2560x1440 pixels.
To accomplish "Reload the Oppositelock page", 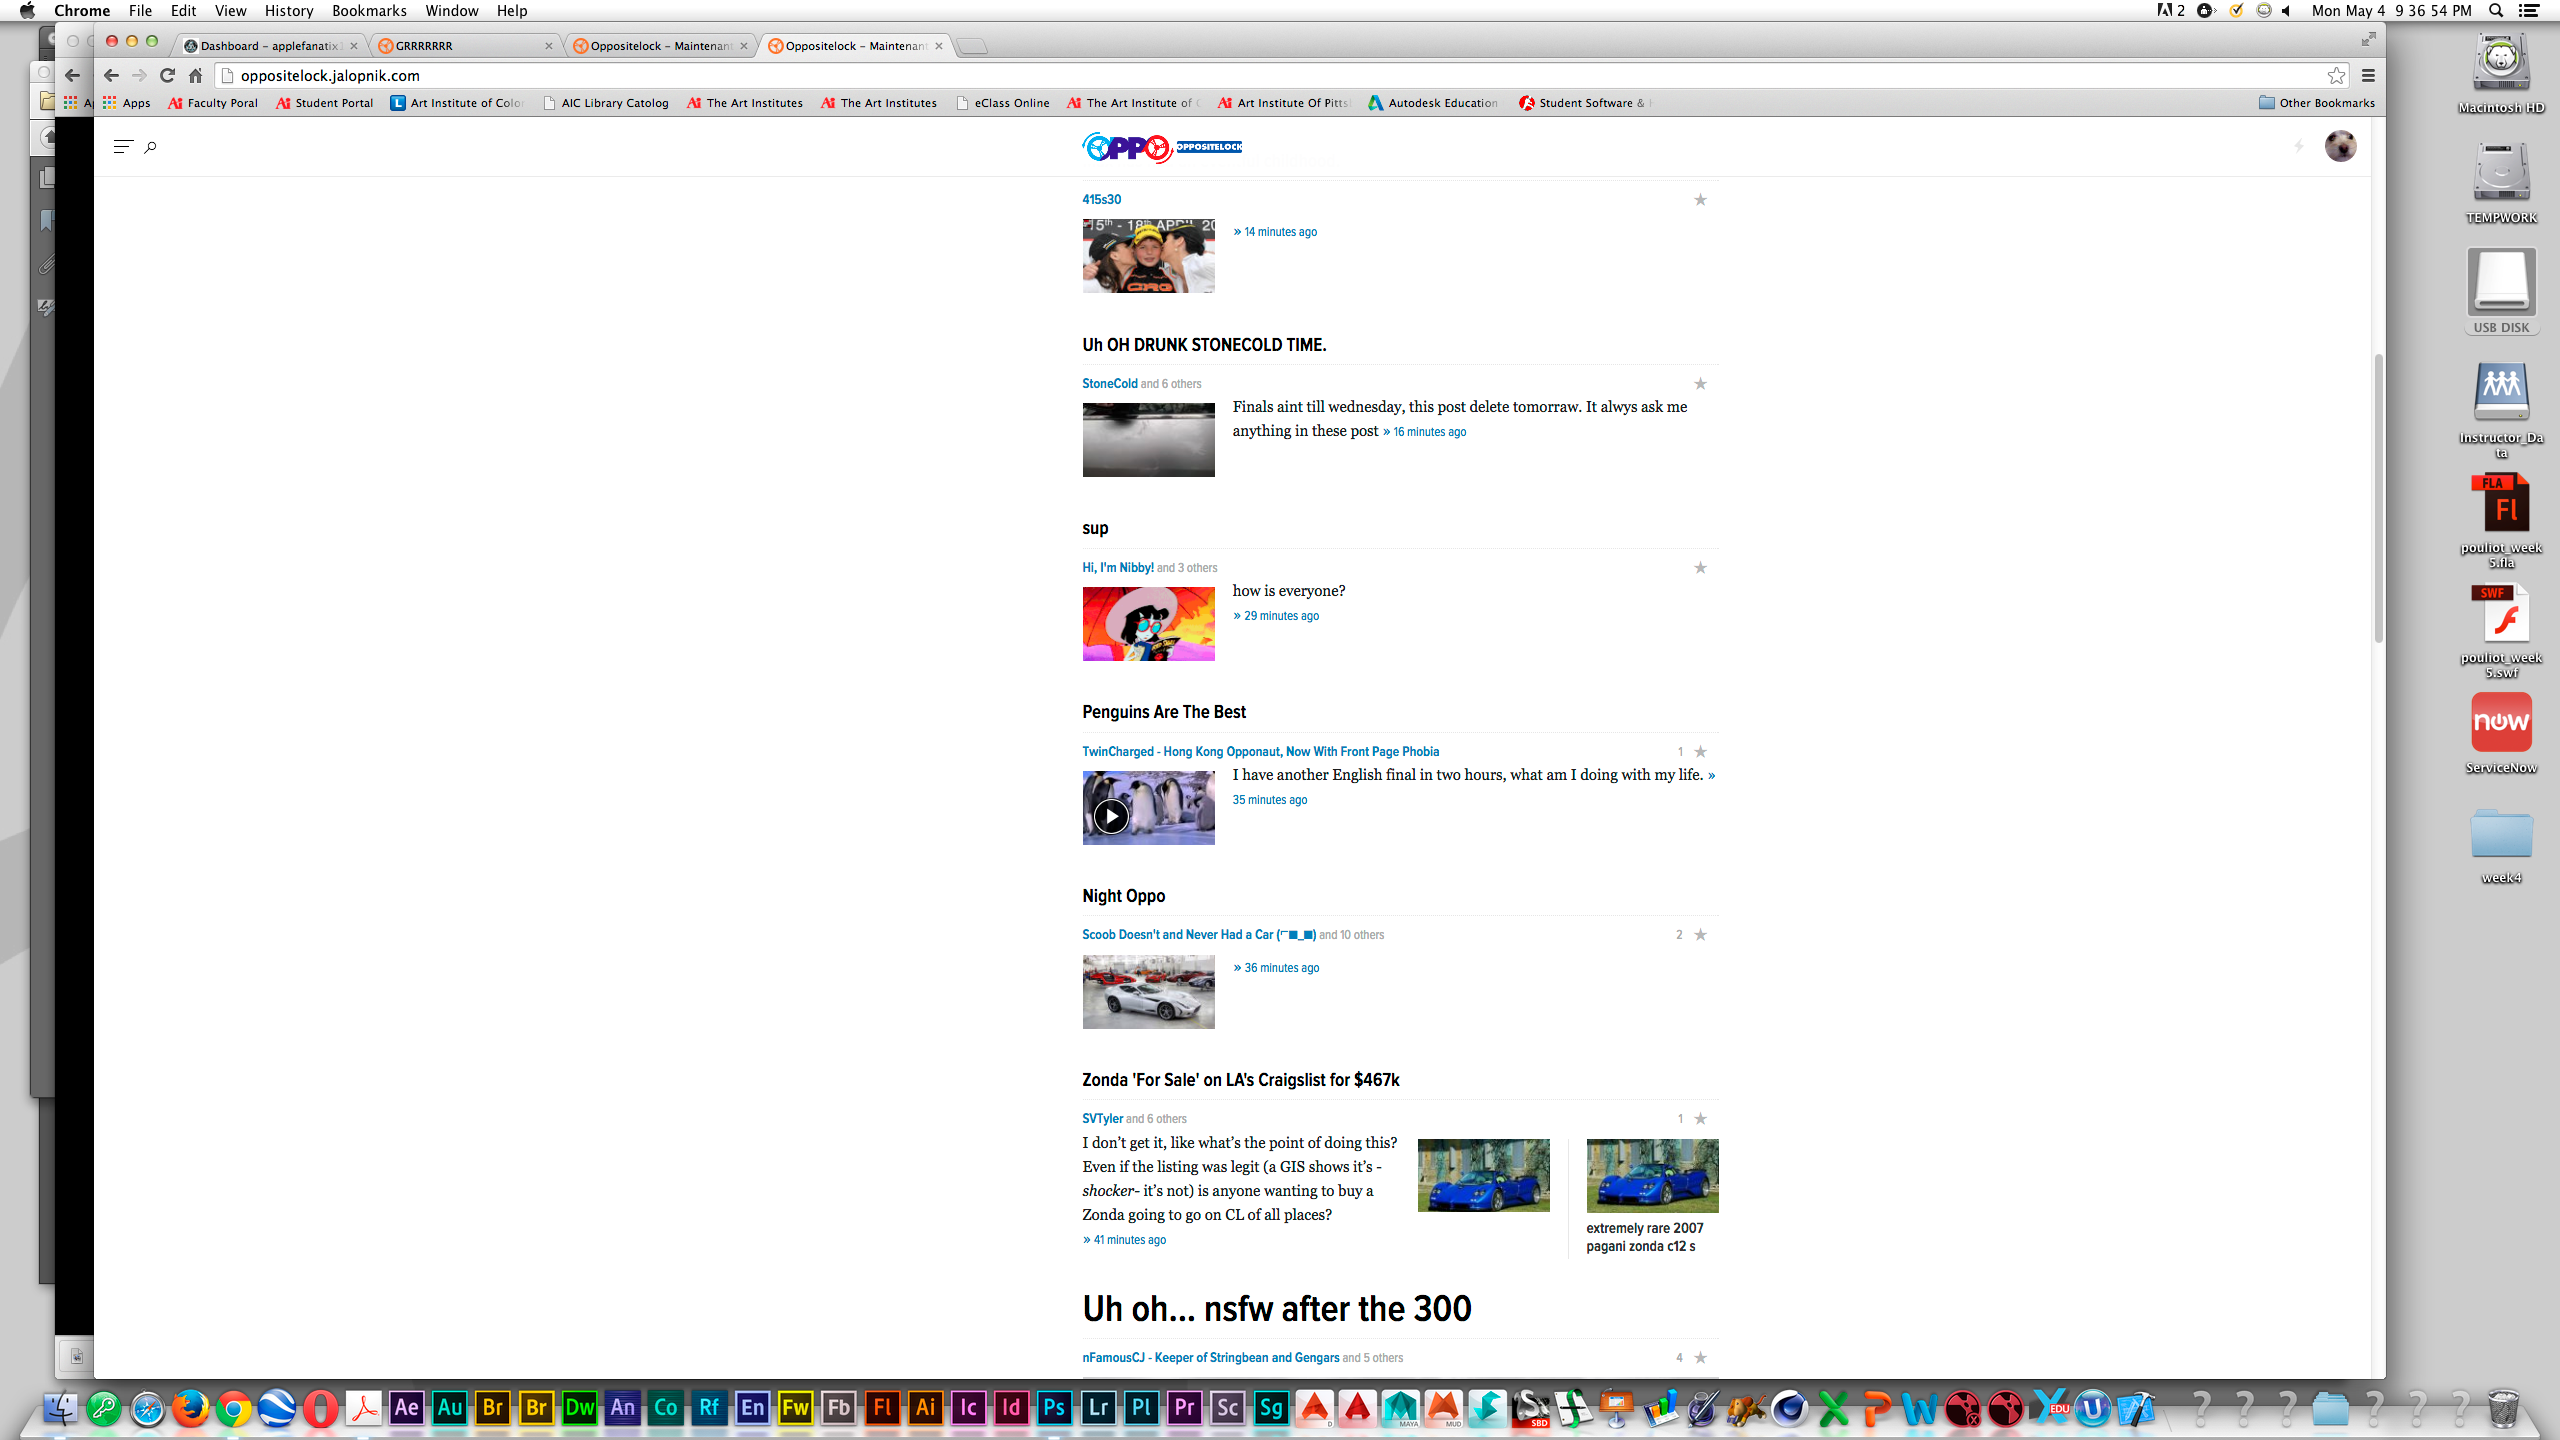I will pos(167,75).
